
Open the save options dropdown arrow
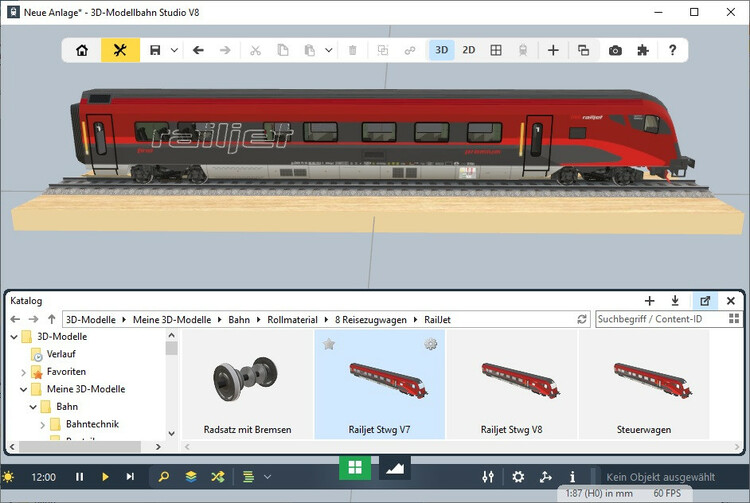coord(175,50)
